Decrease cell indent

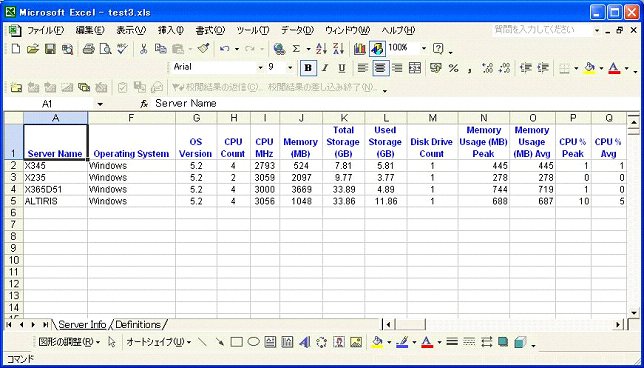click(525, 68)
